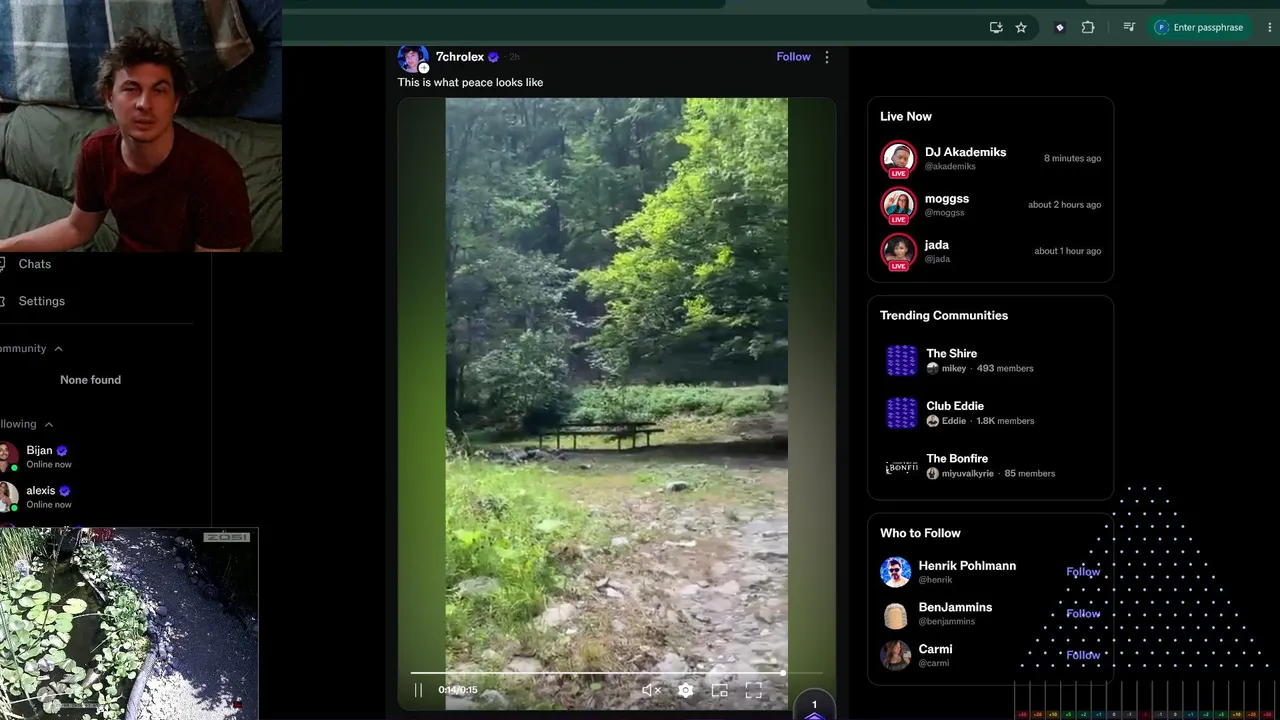
Task: Toggle picture-in-picture mode on video
Action: click(x=719, y=690)
